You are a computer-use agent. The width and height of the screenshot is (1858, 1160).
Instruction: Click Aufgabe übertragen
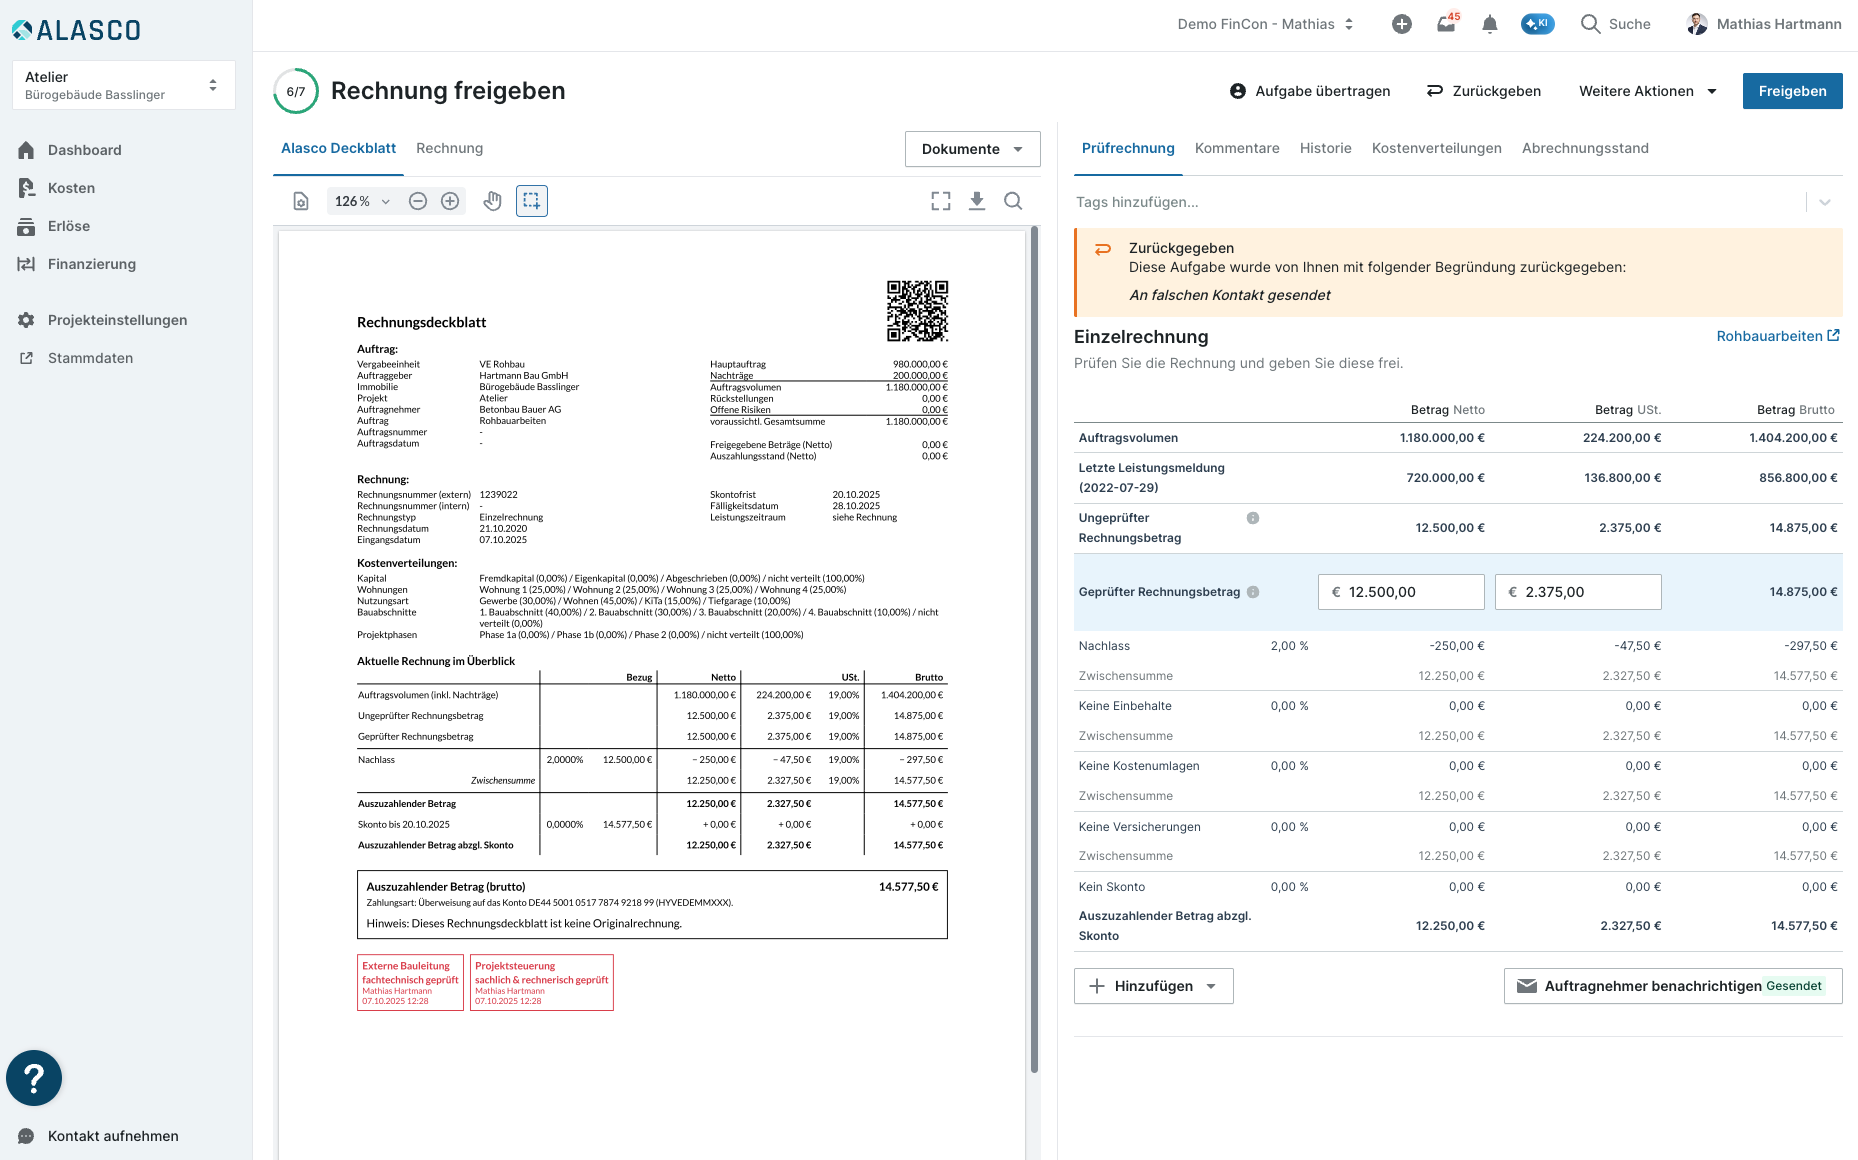[x=1310, y=91]
